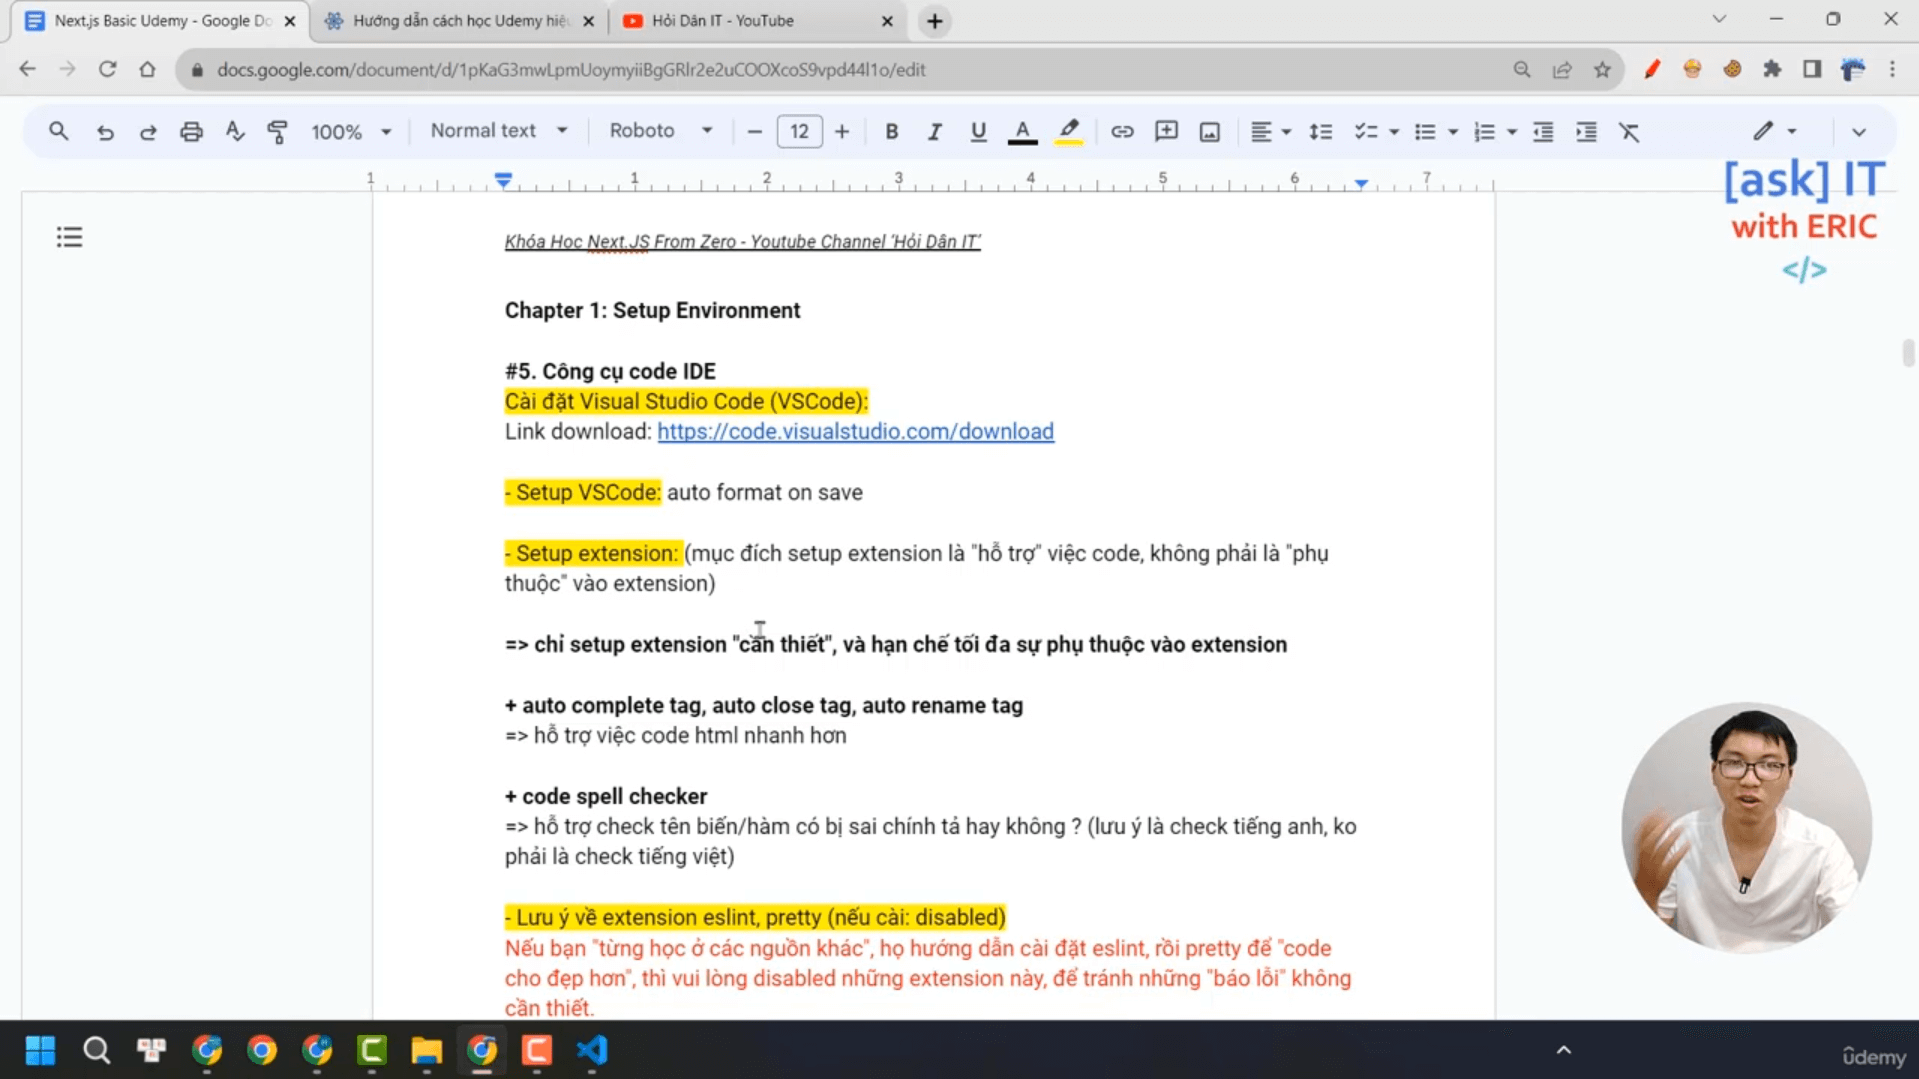
Task: Toggle italic formatting
Action: point(934,131)
